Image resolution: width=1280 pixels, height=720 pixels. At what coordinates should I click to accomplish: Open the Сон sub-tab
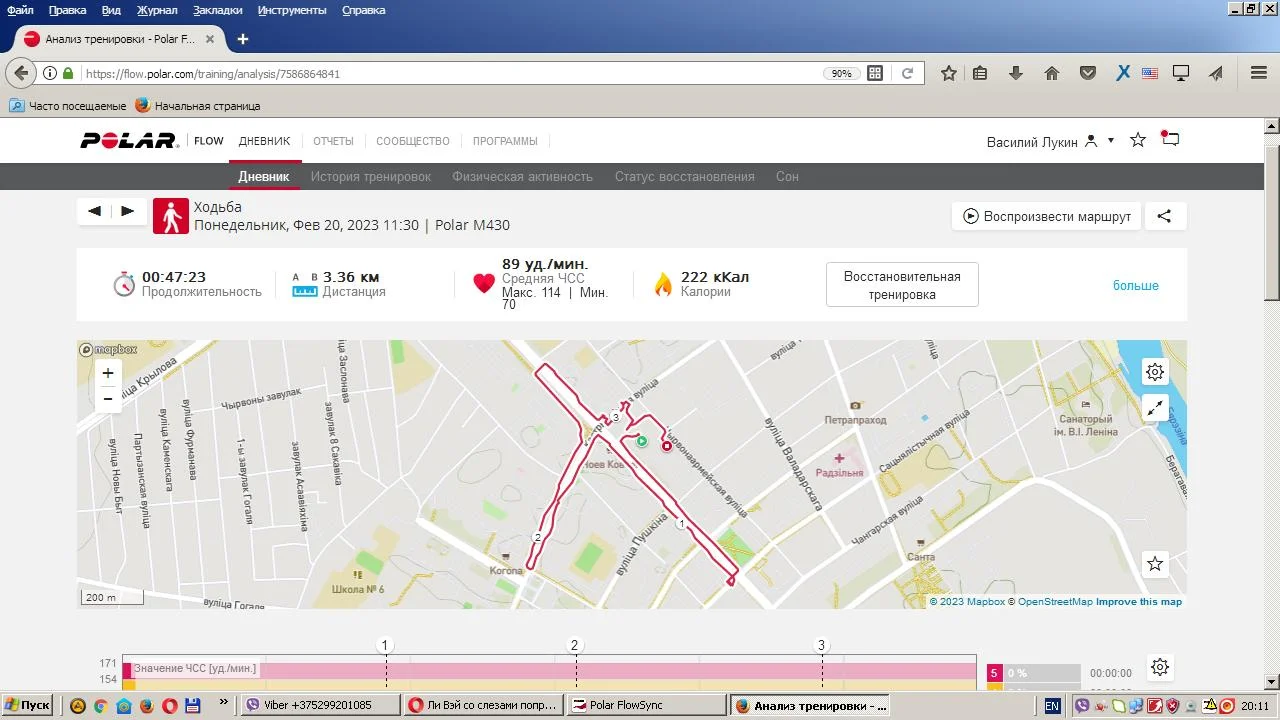coord(787,177)
